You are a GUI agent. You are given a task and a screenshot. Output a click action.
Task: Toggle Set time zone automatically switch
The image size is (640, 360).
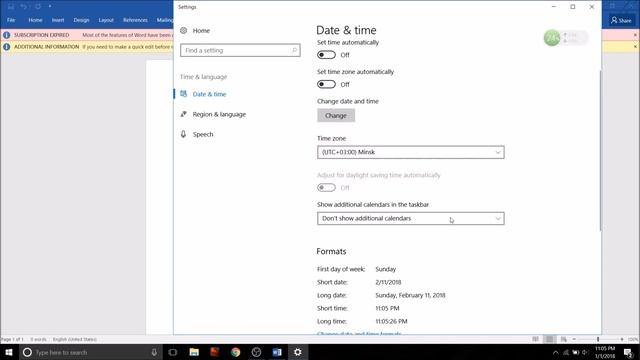click(x=326, y=84)
